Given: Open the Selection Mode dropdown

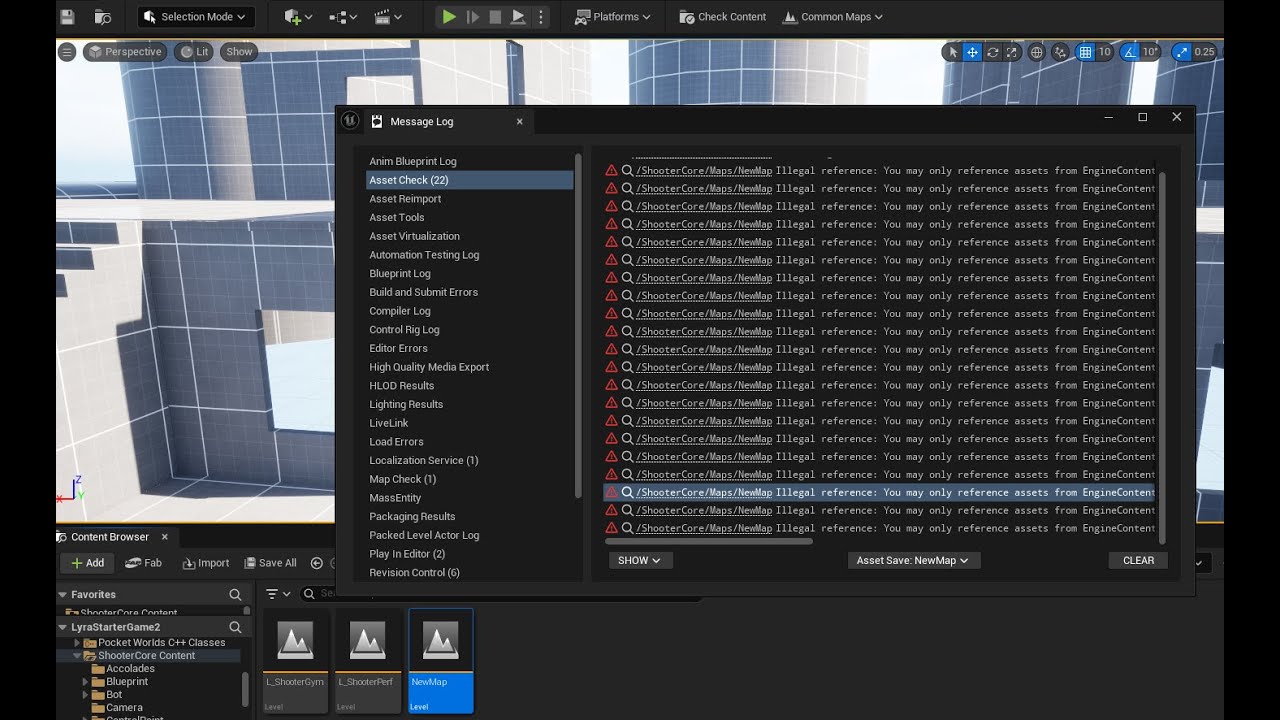Looking at the screenshot, I should (194, 17).
